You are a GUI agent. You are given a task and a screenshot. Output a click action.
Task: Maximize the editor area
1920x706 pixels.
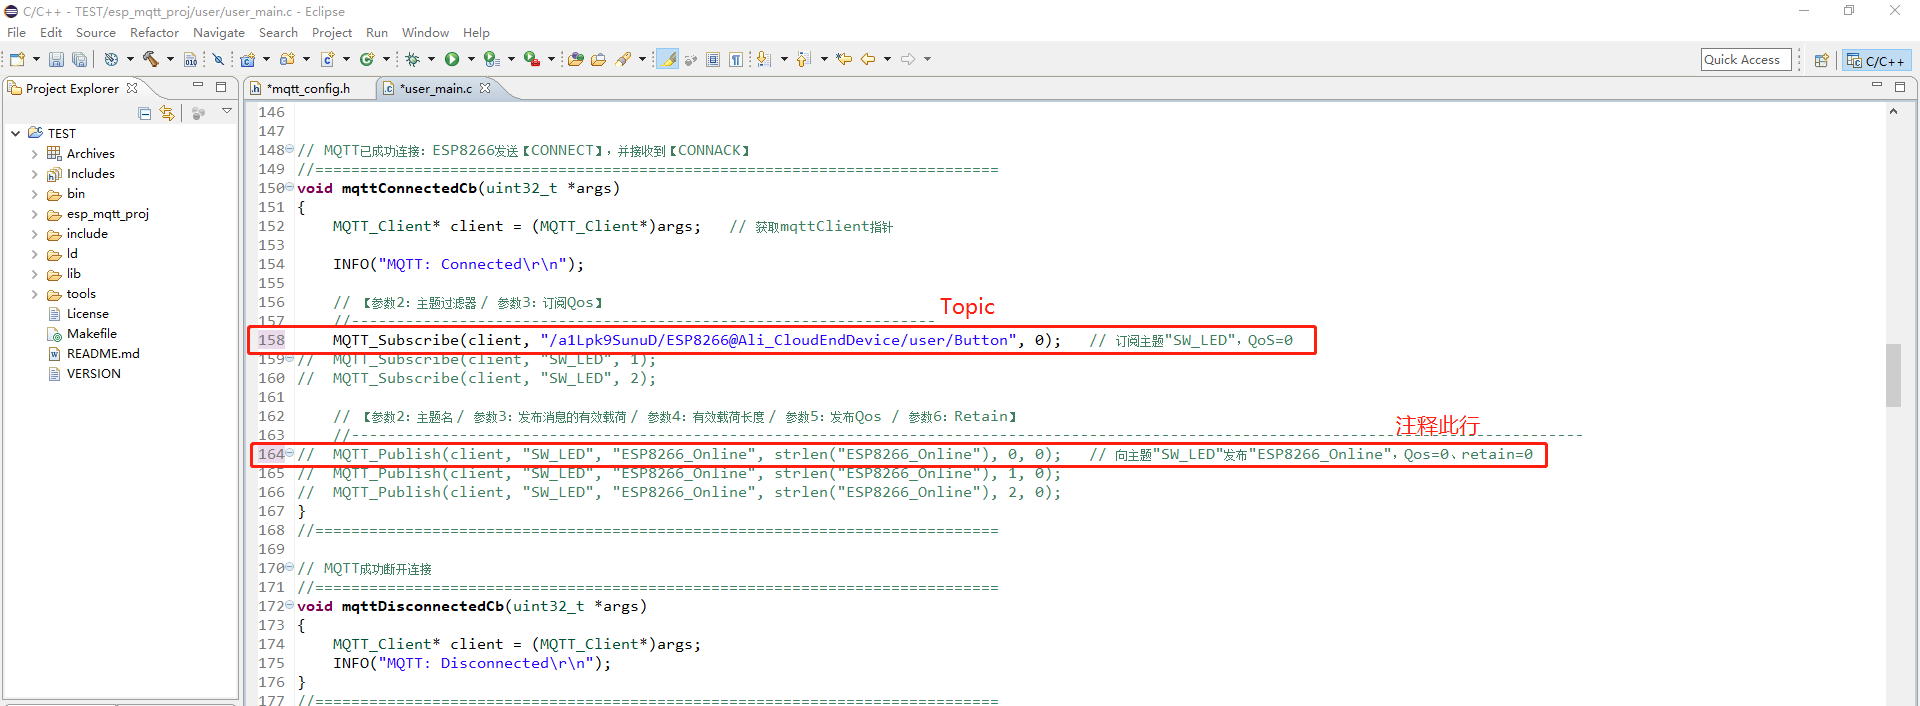(1900, 87)
